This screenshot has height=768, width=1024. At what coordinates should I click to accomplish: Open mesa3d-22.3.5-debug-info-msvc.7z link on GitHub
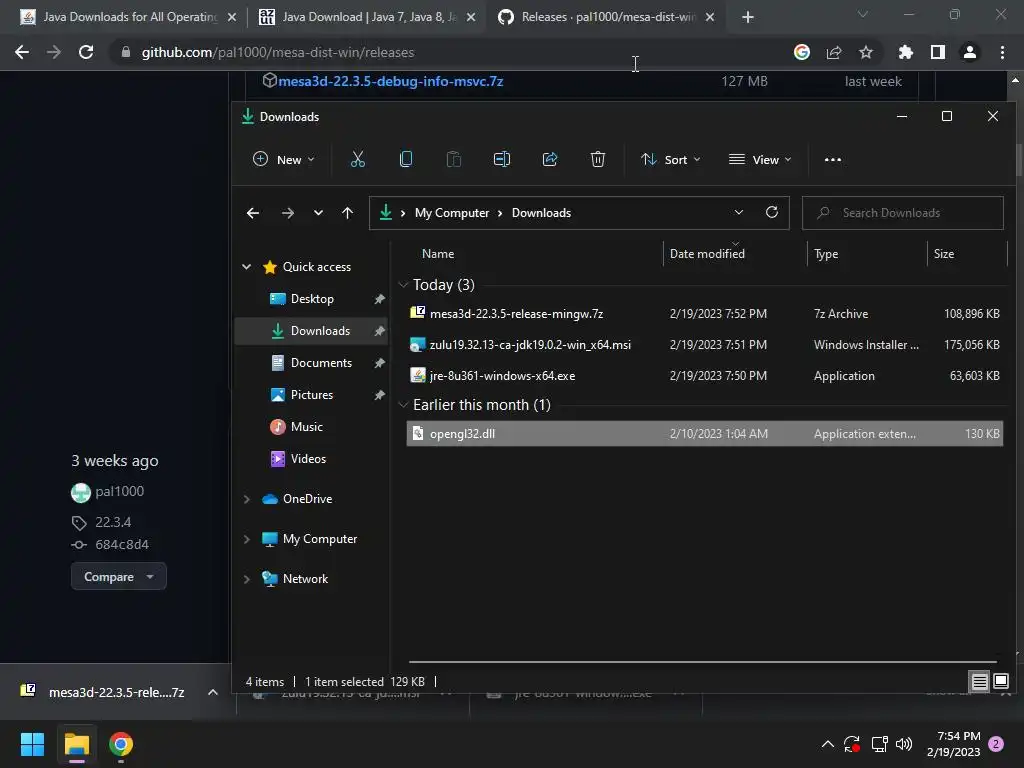[391, 81]
